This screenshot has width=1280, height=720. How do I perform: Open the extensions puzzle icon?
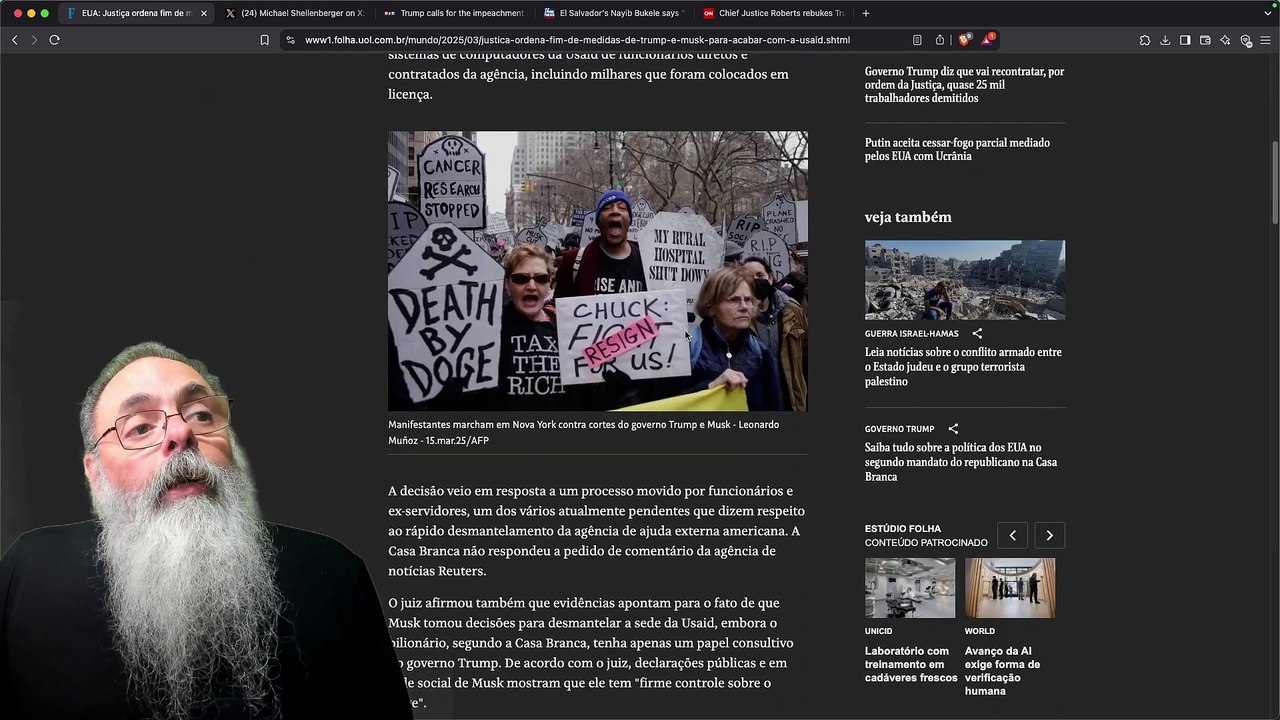[x=1145, y=40]
